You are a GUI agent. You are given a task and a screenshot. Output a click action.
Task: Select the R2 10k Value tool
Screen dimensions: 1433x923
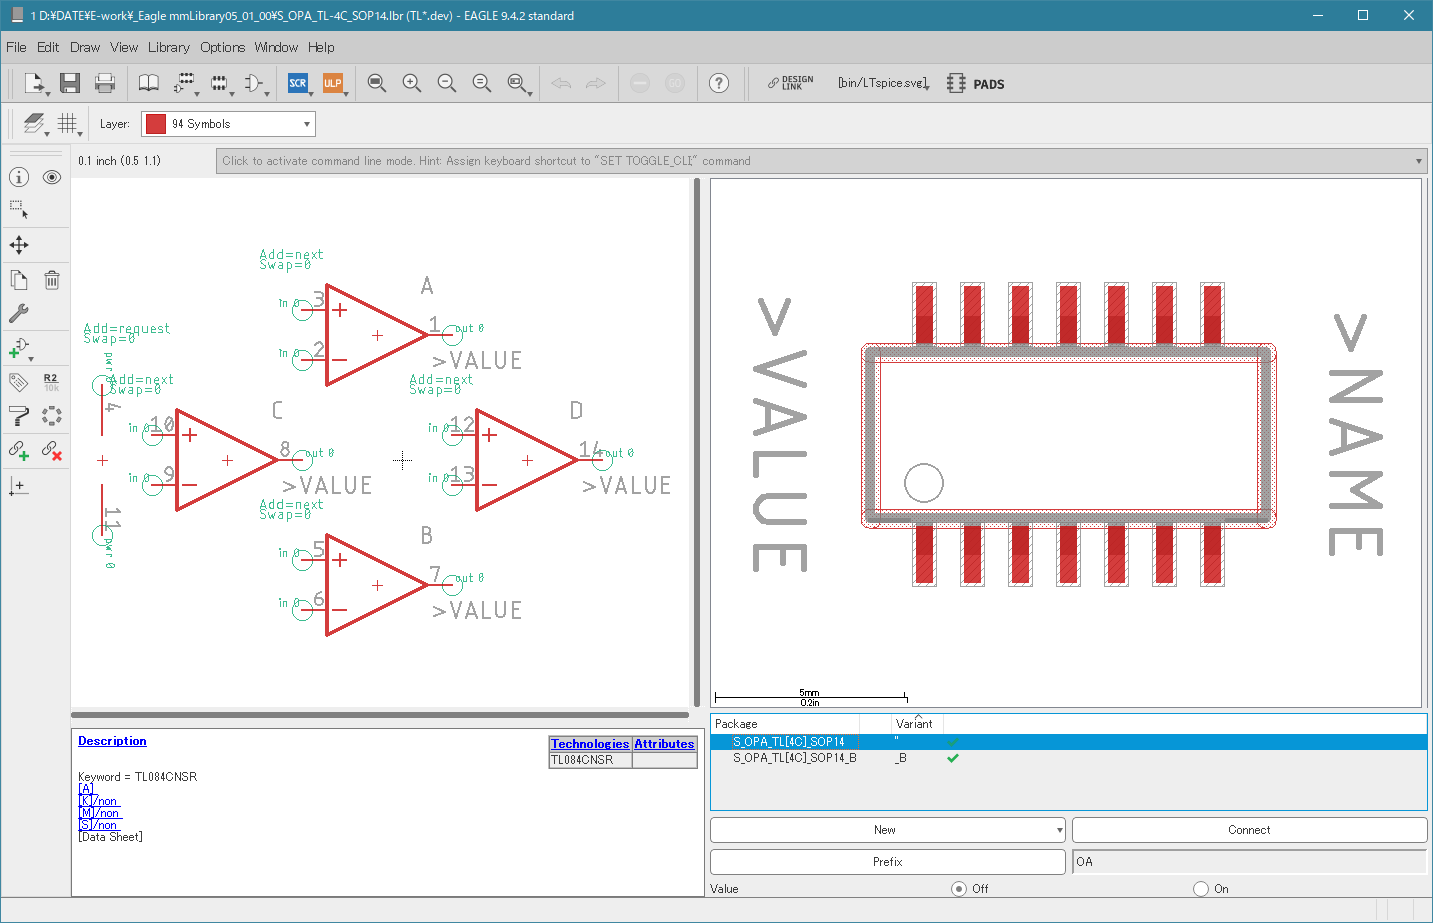pos(52,382)
